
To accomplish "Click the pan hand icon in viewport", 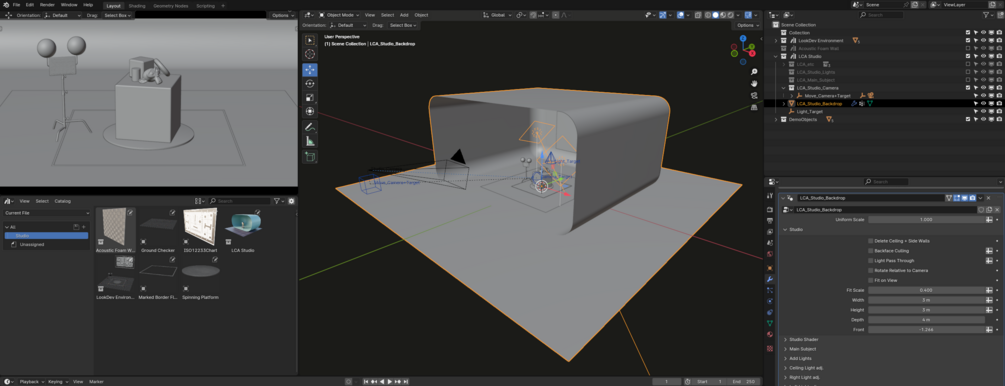I will click(754, 83).
